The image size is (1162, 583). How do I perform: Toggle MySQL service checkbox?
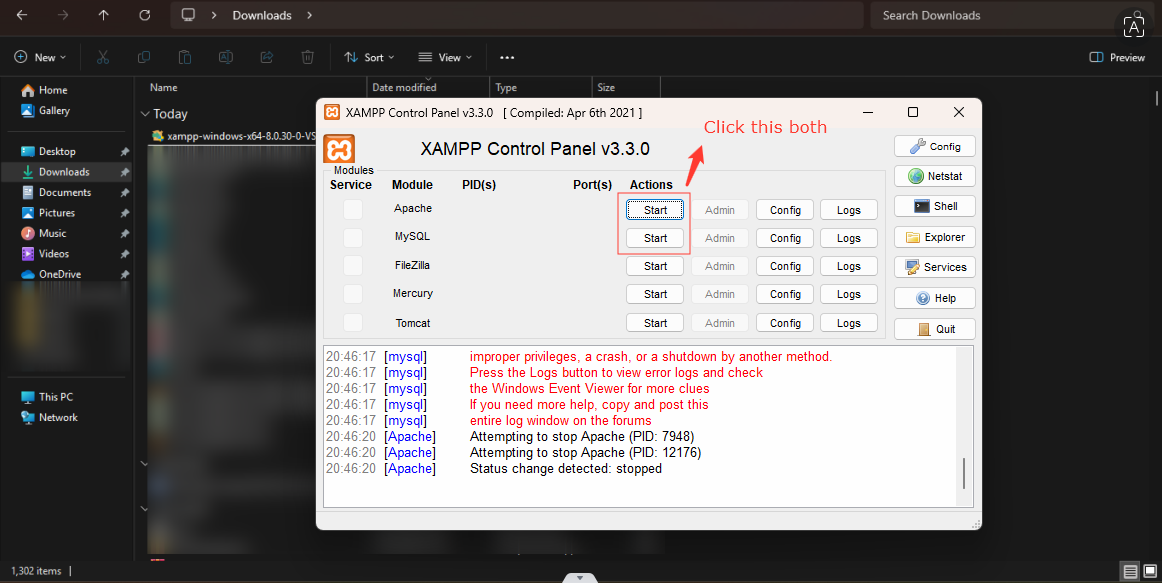coord(353,237)
